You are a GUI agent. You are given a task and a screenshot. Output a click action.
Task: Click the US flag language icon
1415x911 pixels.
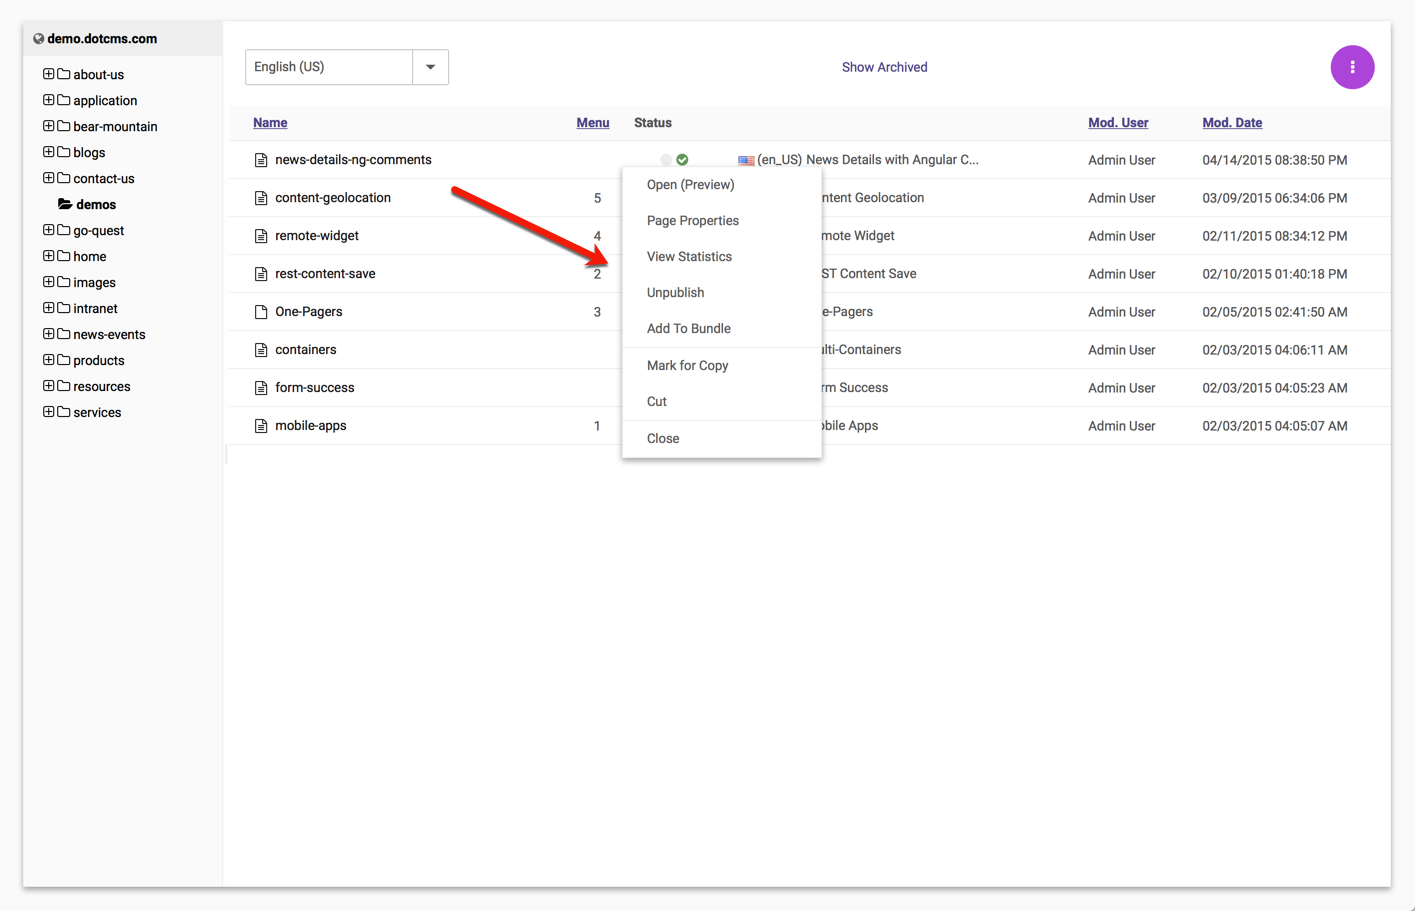746,160
